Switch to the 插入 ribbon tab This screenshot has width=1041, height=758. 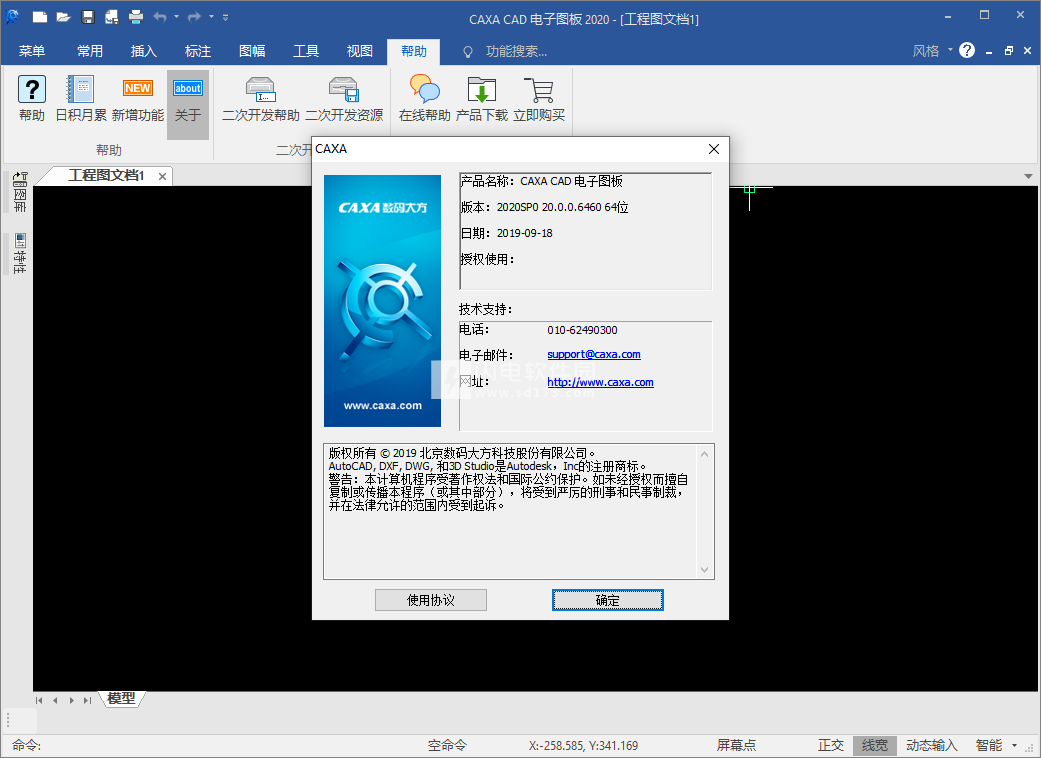click(x=143, y=51)
